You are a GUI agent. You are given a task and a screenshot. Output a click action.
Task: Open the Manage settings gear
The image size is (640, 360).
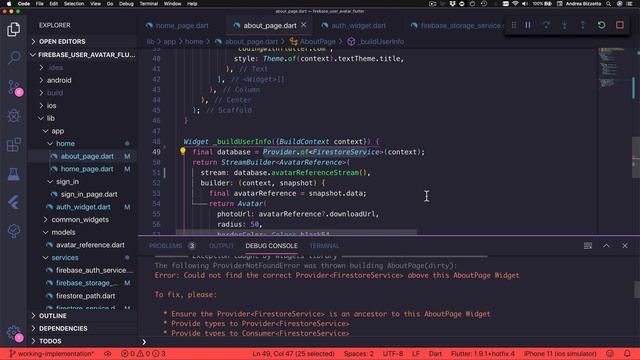14,333
